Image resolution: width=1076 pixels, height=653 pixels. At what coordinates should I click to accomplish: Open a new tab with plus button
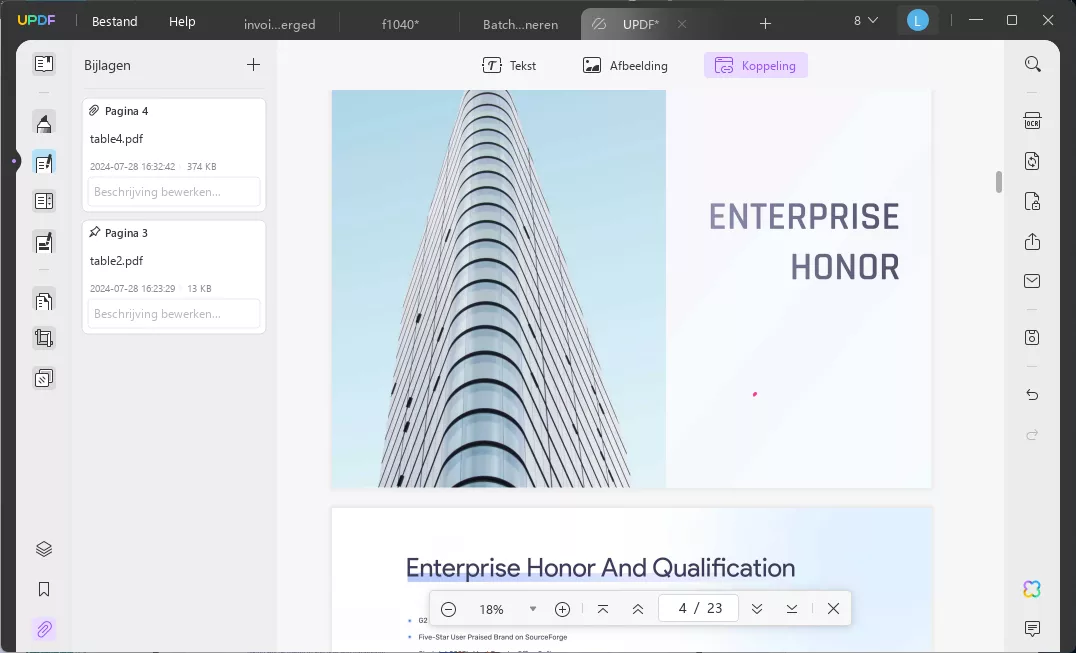coord(765,24)
